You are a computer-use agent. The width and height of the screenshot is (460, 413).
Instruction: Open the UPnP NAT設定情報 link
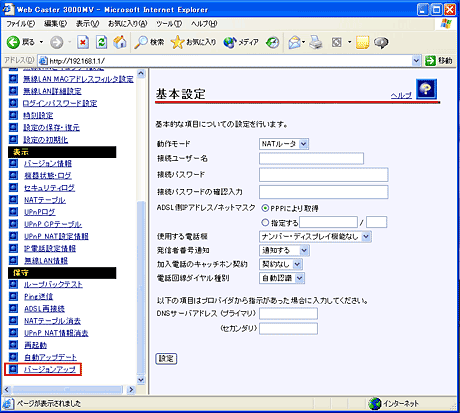click(x=56, y=236)
